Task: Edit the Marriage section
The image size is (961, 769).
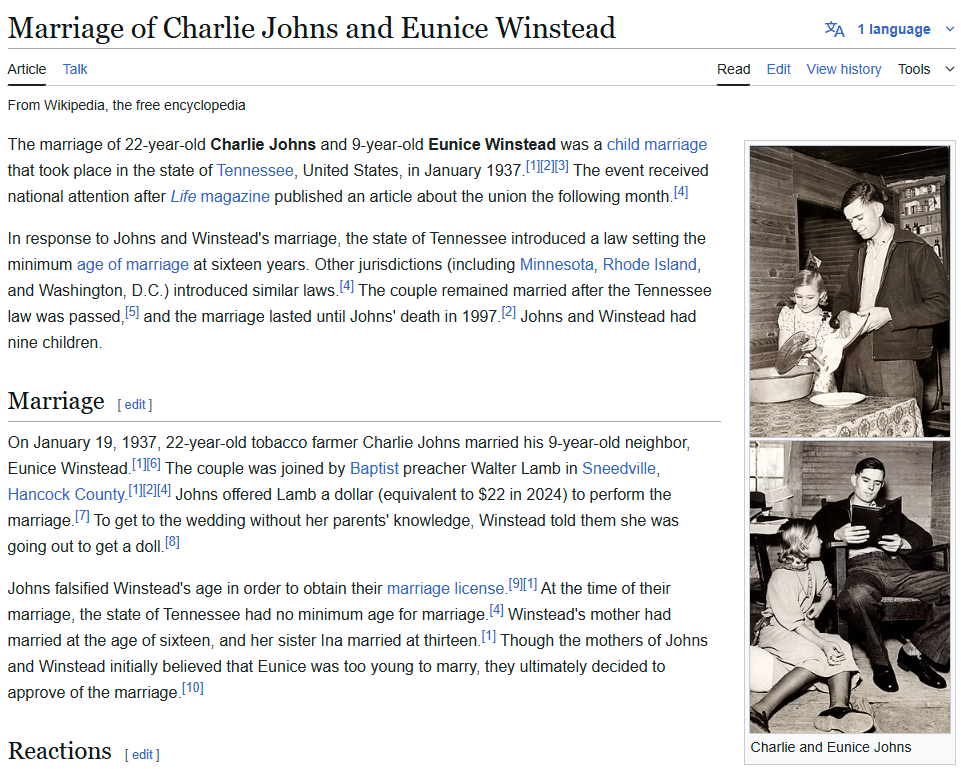Action: pyautogui.click(x=135, y=404)
